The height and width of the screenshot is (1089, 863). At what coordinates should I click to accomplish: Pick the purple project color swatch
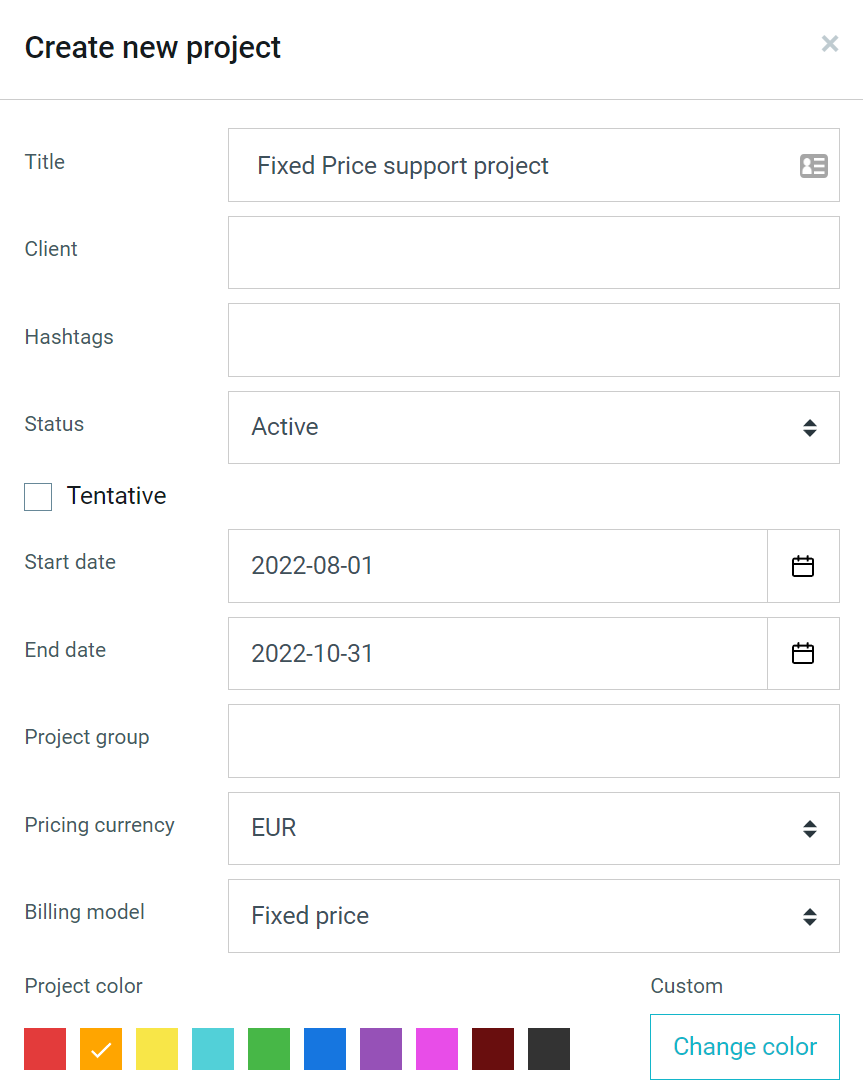(x=381, y=1049)
